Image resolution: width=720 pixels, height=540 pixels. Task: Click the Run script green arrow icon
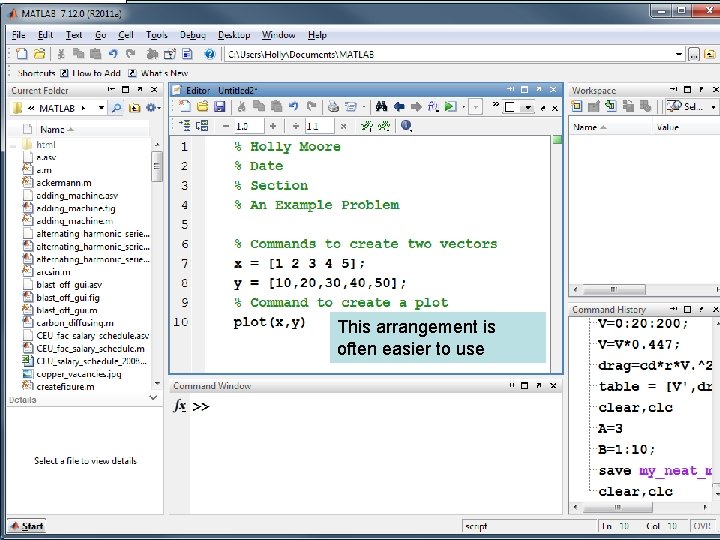pyautogui.click(x=450, y=107)
